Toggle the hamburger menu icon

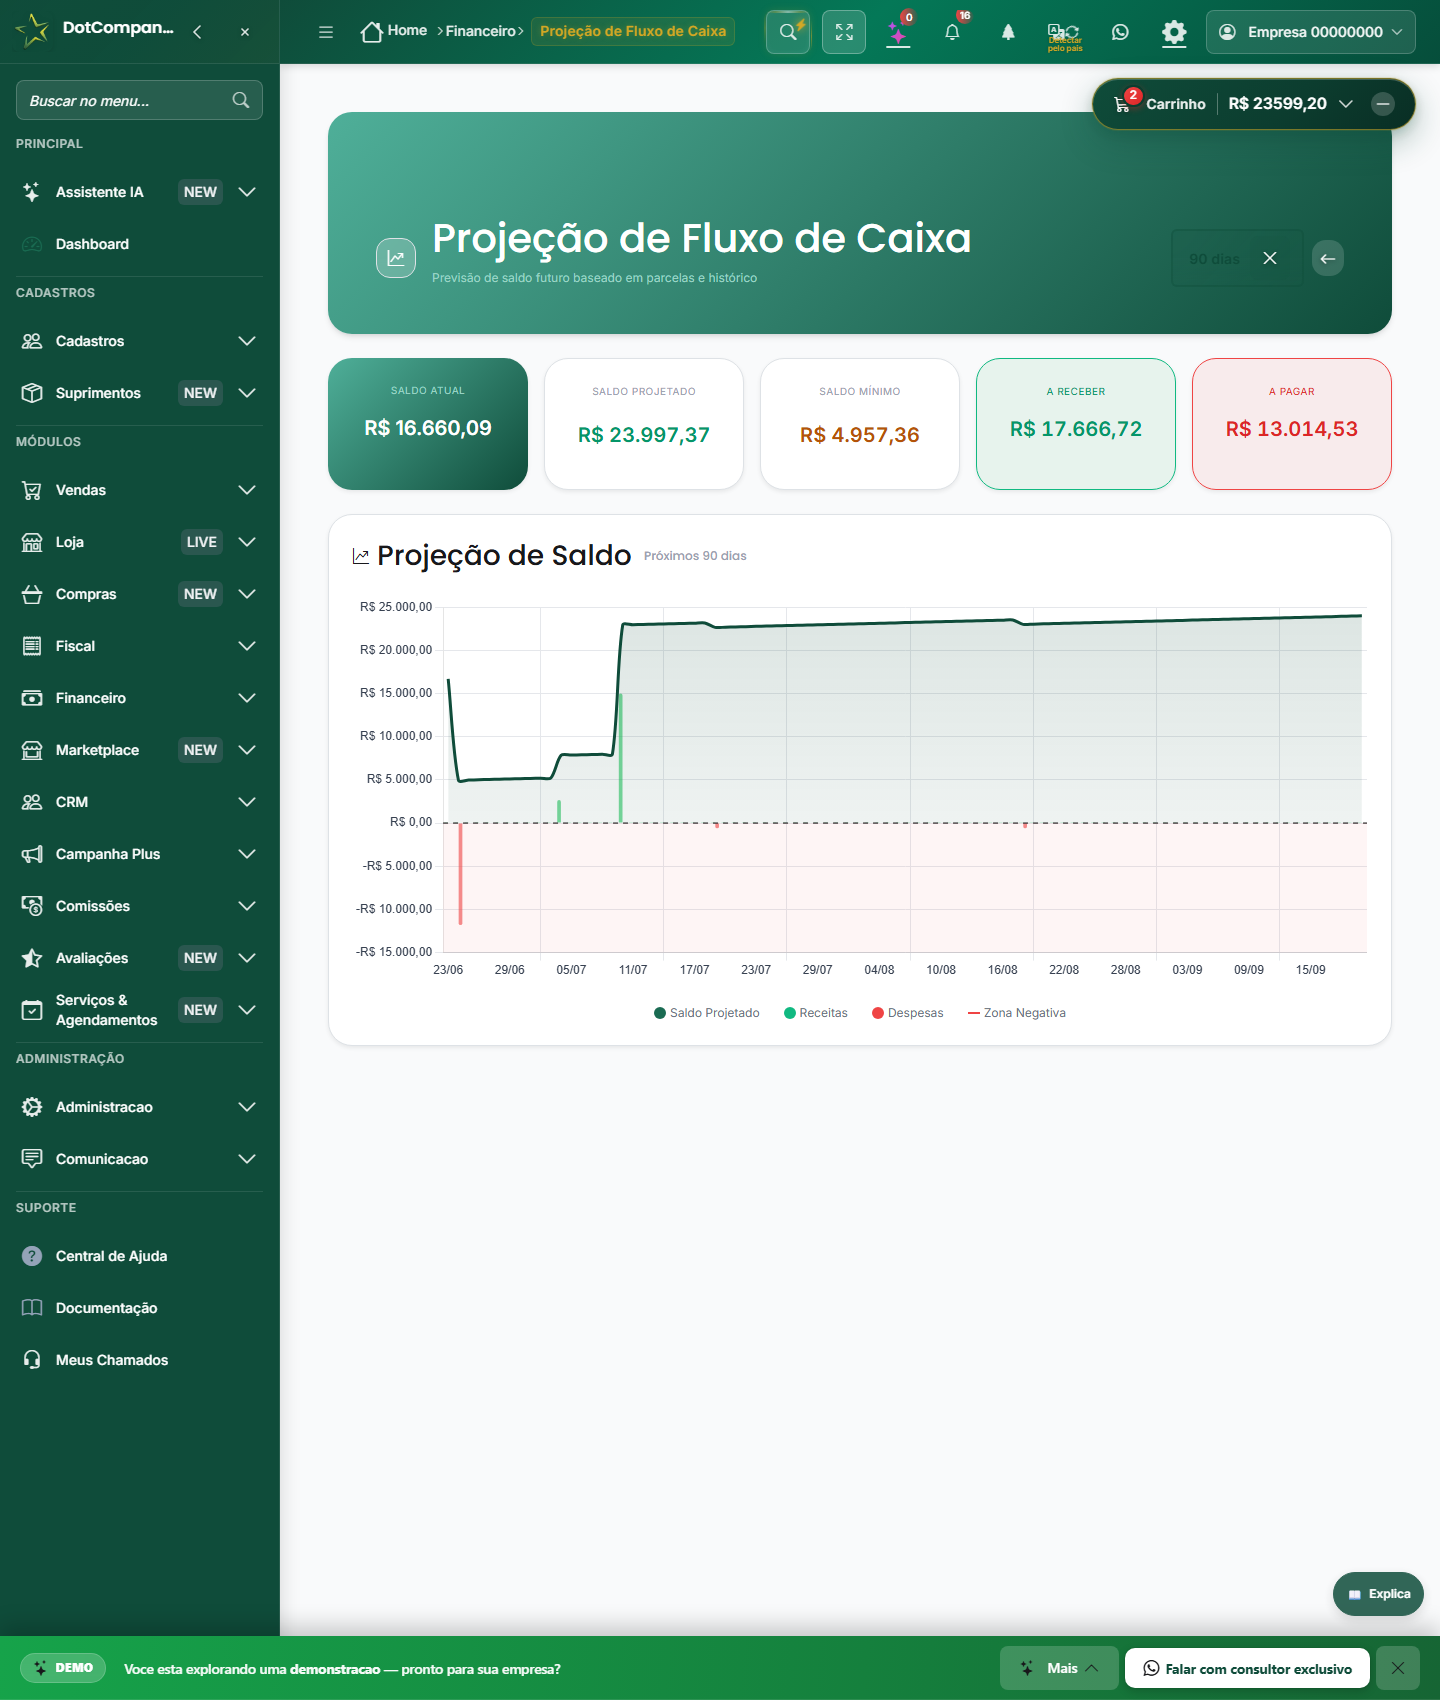click(x=326, y=32)
